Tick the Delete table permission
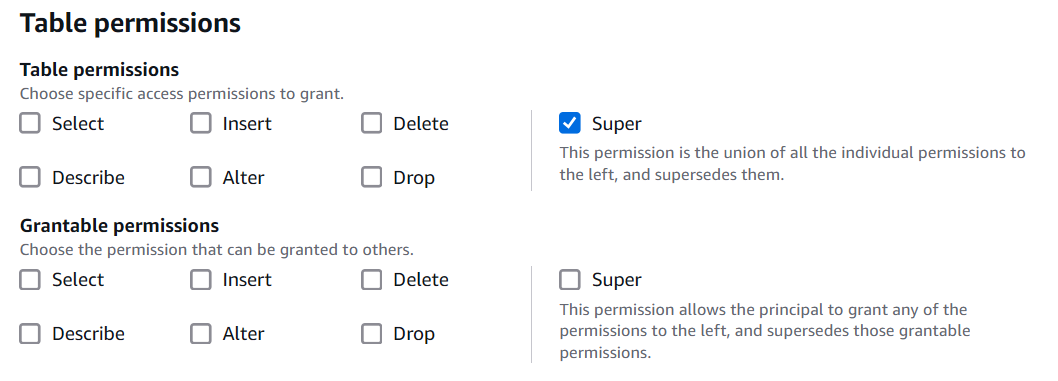The image size is (1058, 381). 371,123
